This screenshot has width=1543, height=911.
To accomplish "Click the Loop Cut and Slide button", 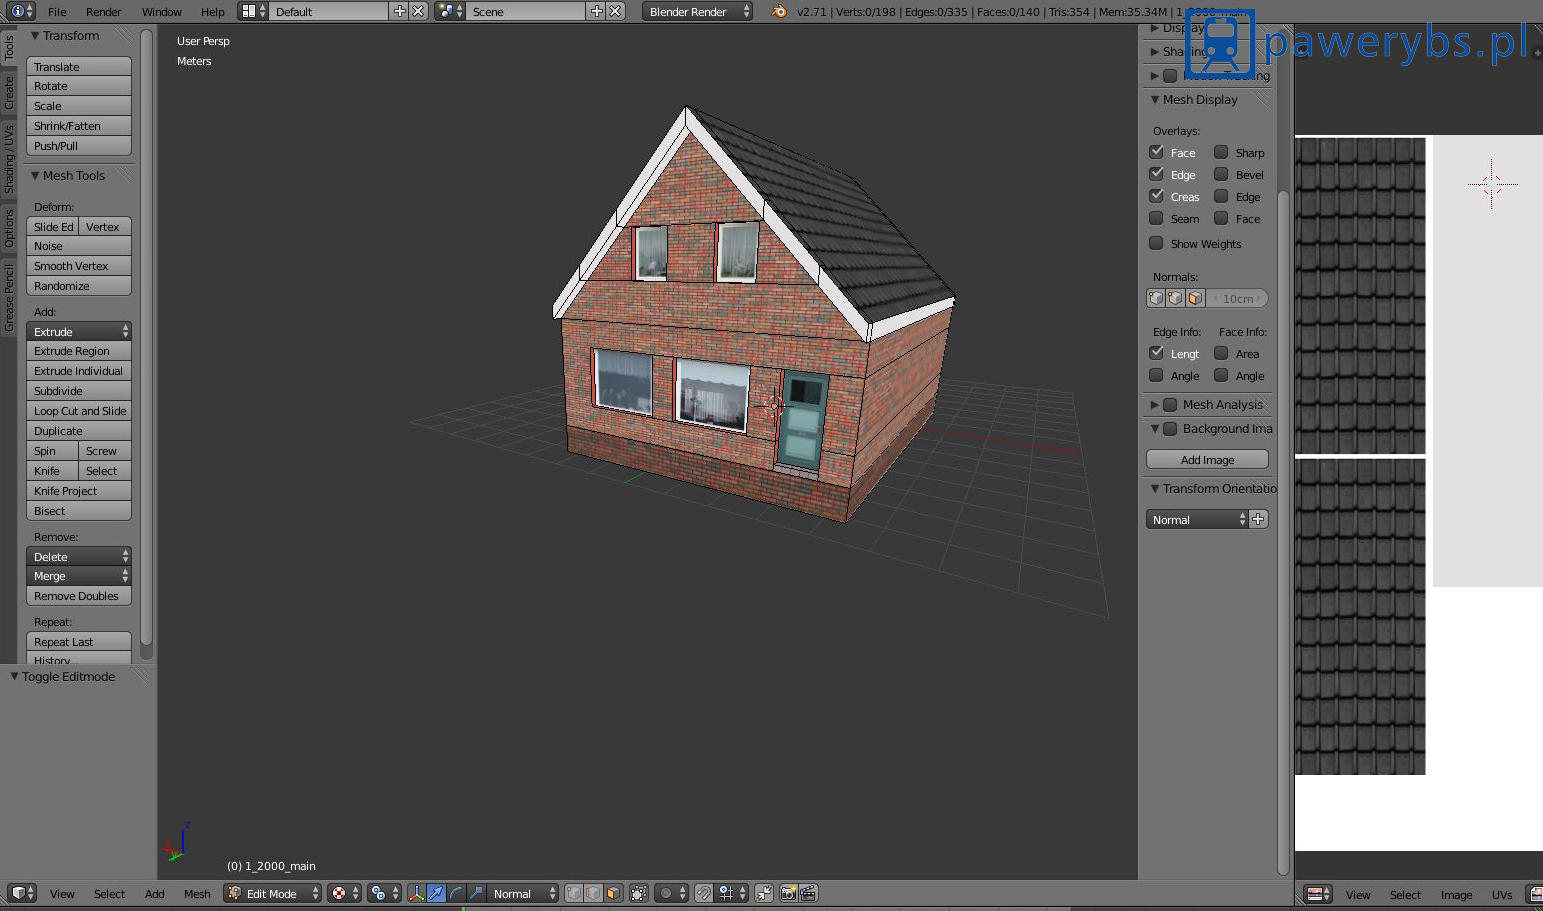I will click(79, 411).
